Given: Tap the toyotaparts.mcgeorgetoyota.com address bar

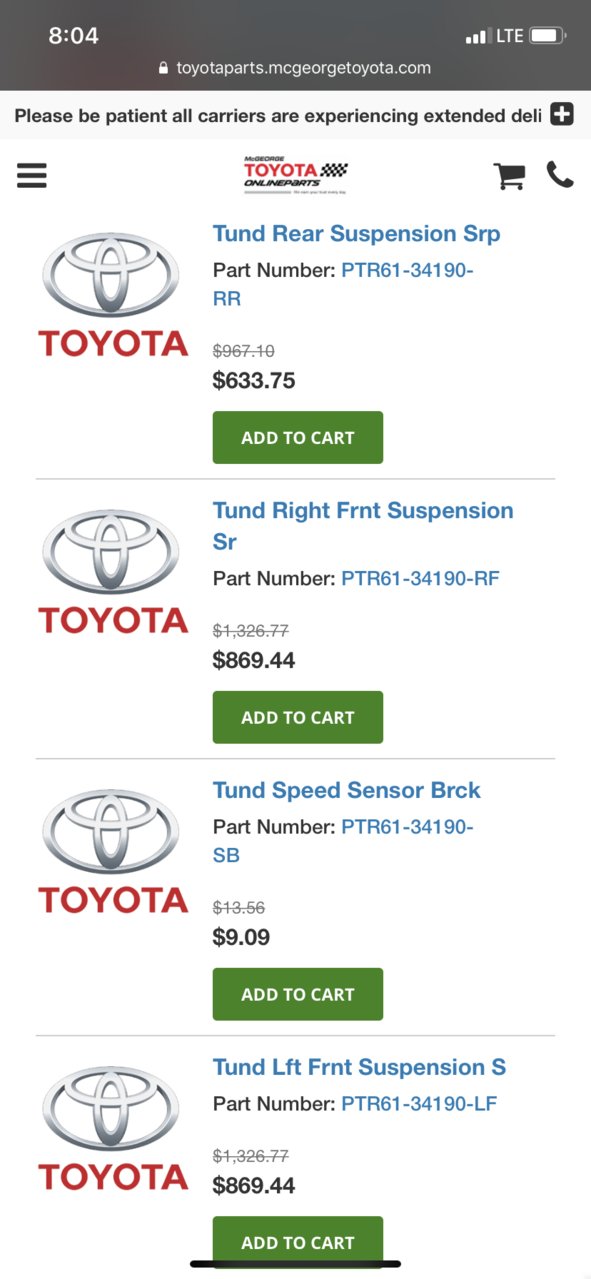Looking at the screenshot, I should (x=295, y=68).
